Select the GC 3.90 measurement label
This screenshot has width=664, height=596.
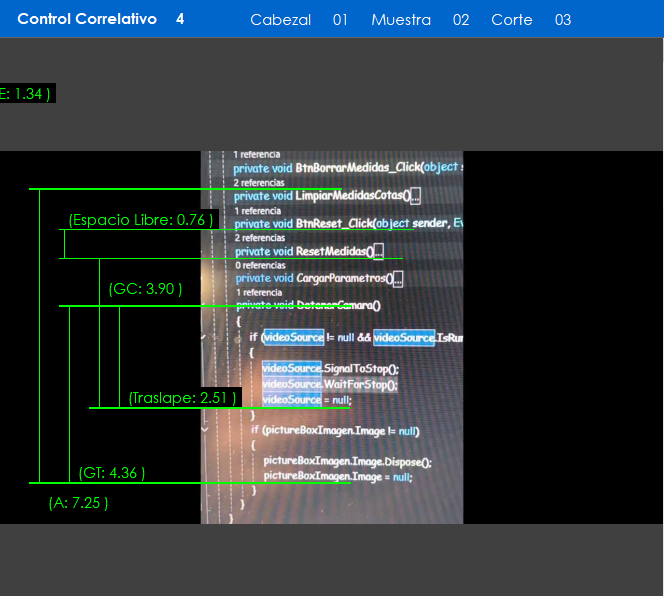coord(145,289)
